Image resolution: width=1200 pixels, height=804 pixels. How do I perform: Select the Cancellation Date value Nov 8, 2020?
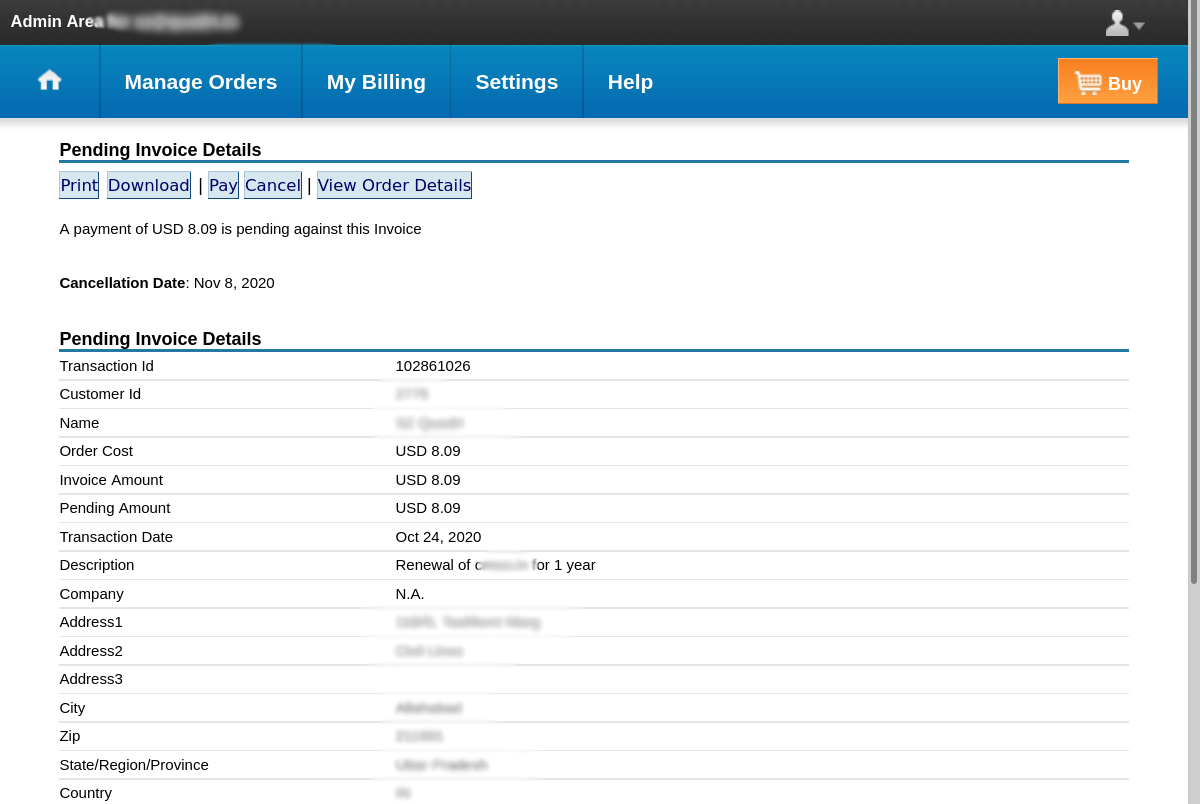tap(233, 283)
